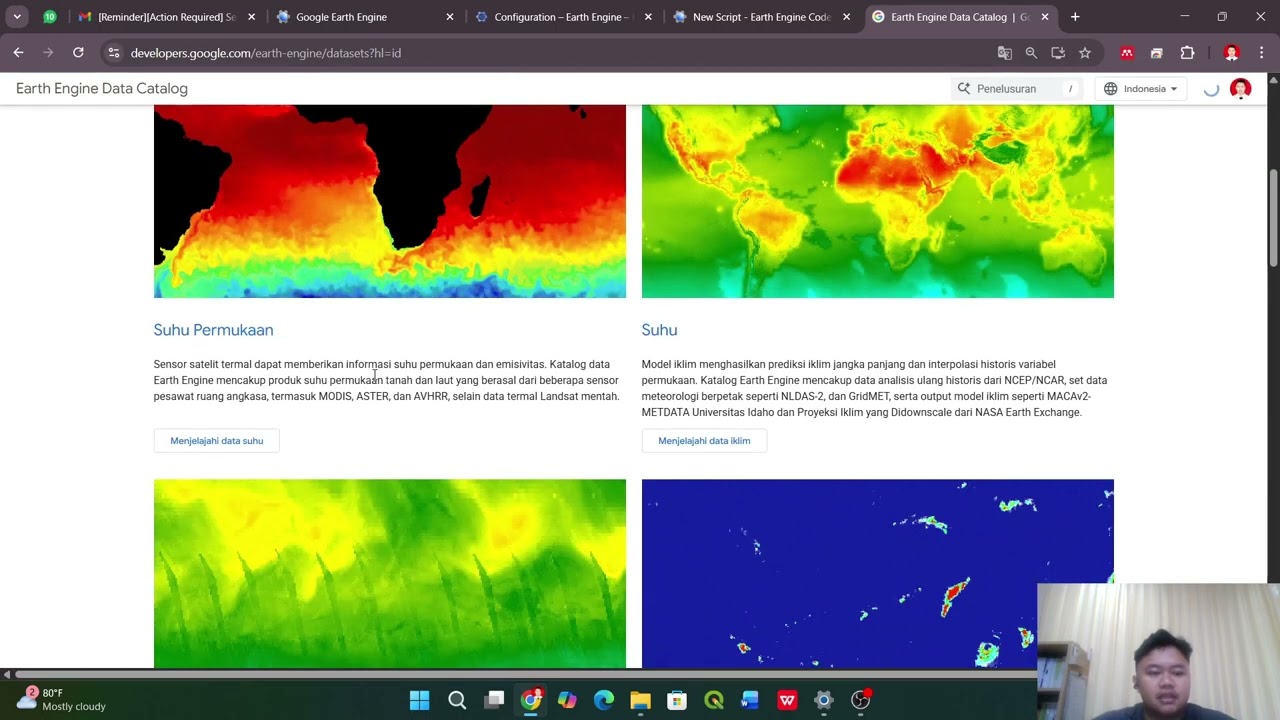1280x720 pixels.
Task: Click the tab screenshot extension icon
Action: [1157, 53]
